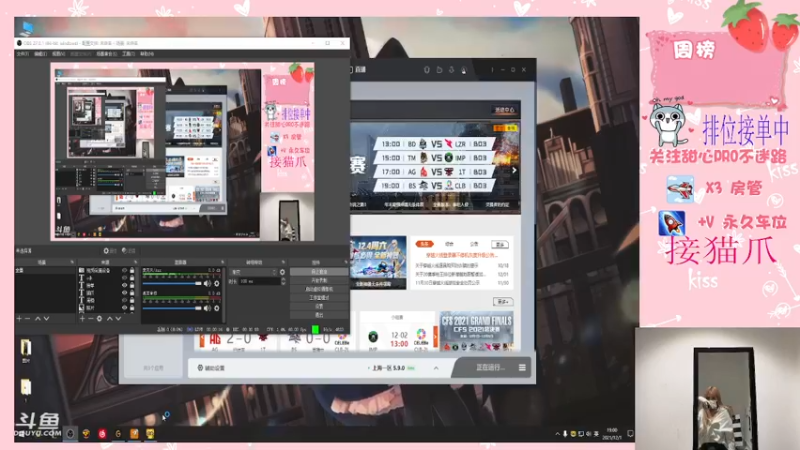The height and width of the screenshot is (450, 800).
Task: Pop out the Sources dock panel icon
Action: pos(135,262)
